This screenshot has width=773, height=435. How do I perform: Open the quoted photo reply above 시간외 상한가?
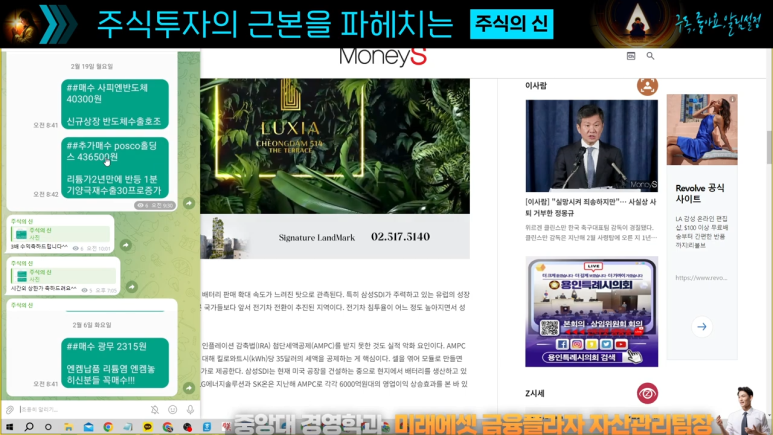63,276
